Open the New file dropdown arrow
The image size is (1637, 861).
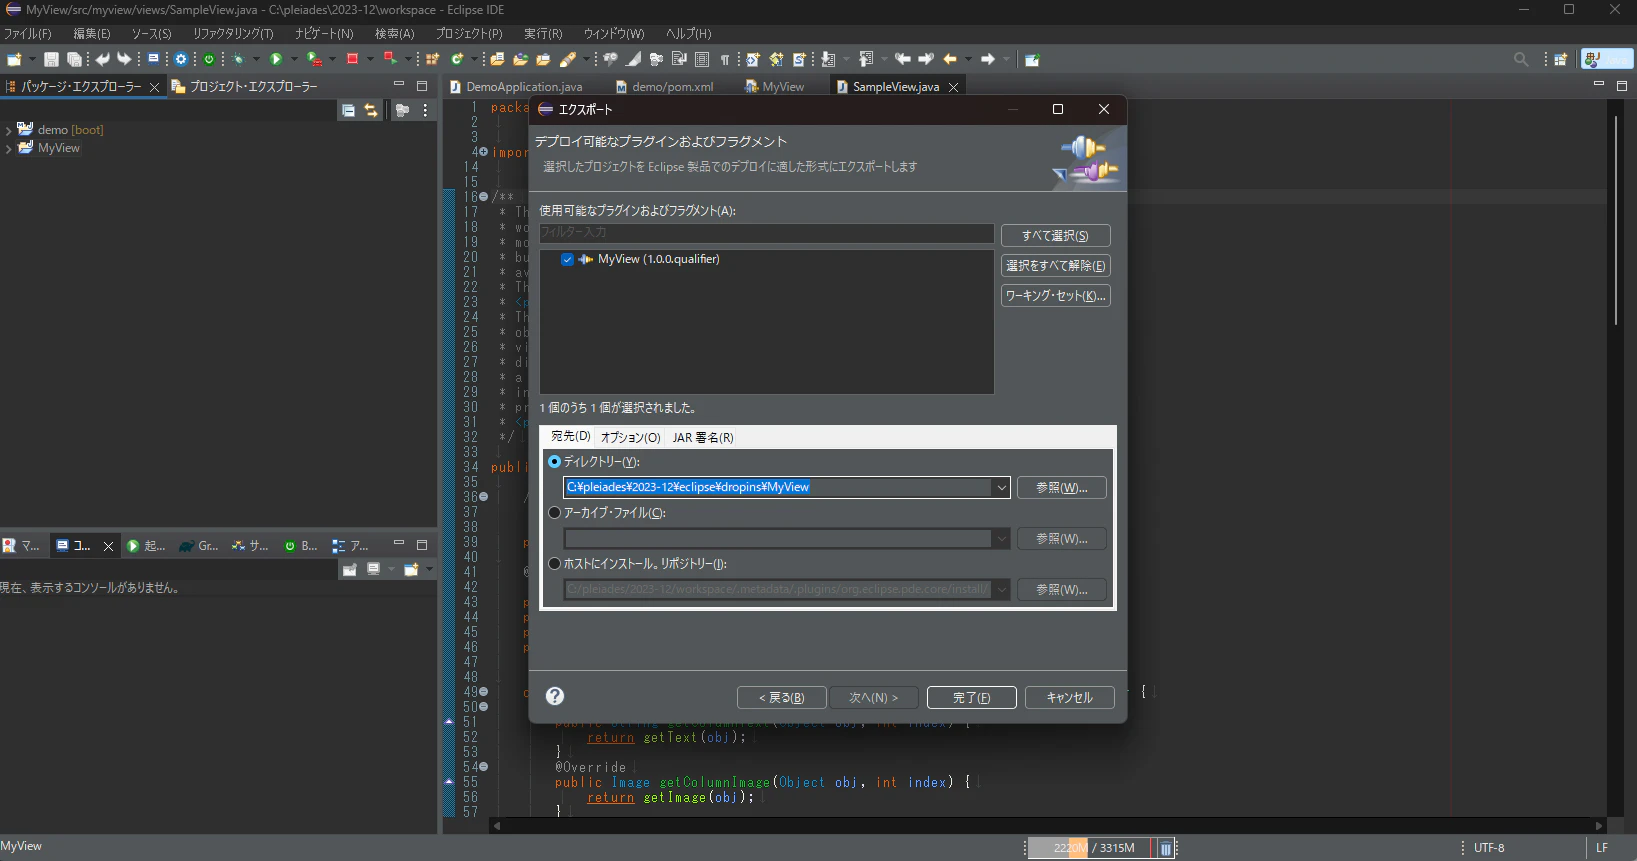pyautogui.click(x=31, y=60)
